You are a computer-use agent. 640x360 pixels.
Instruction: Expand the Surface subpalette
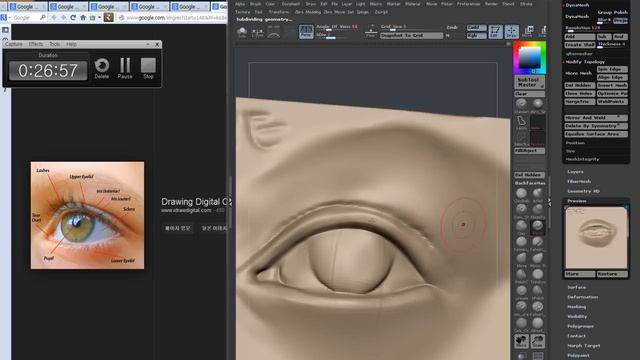pyautogui.click(x=576, y=287)
